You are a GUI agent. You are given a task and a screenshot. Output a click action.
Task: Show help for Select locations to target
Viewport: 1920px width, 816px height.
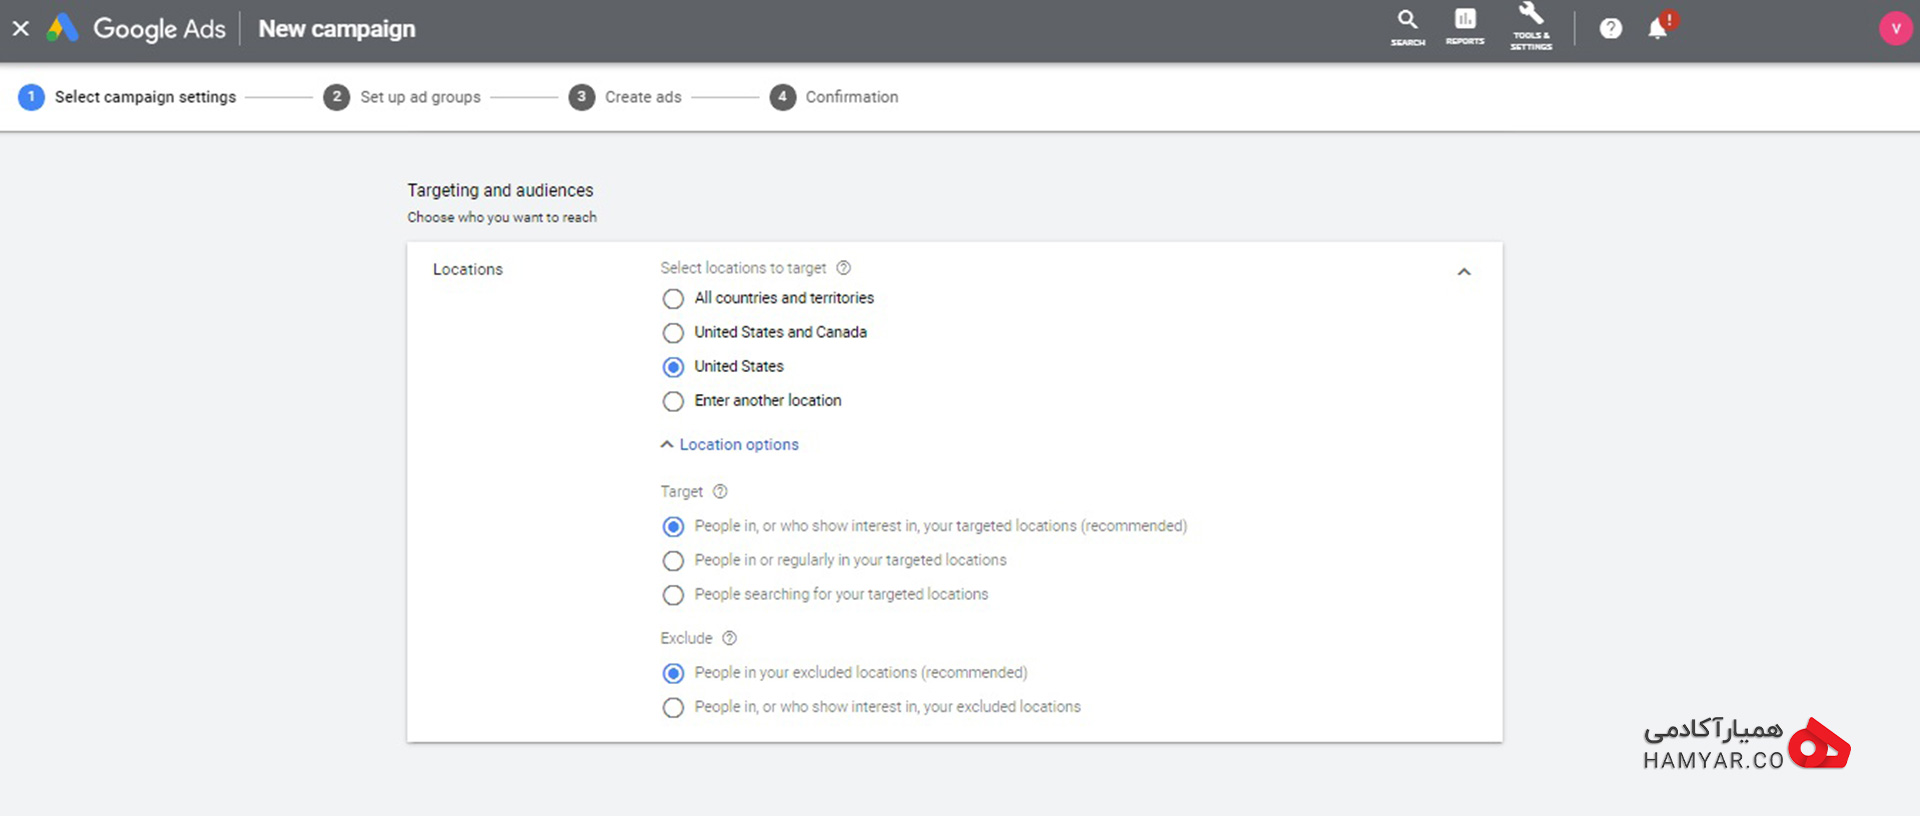[844, 268]
